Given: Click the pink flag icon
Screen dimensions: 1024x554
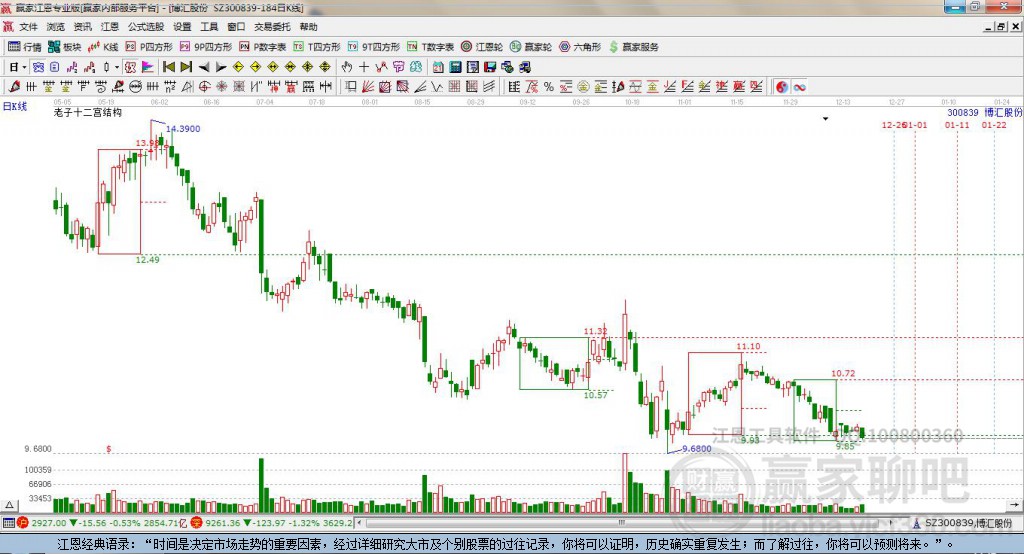Looking at the screenshot, I should click(x=148, y=67).
